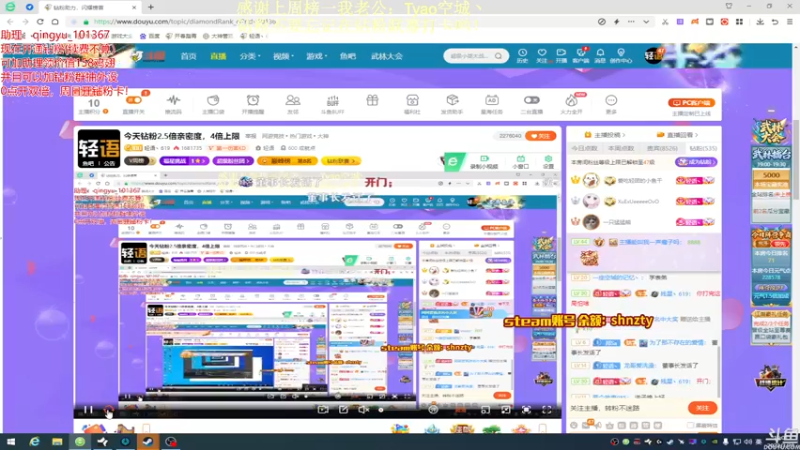
Task: Click the player refresh icon
Action: tap(108, 410)
